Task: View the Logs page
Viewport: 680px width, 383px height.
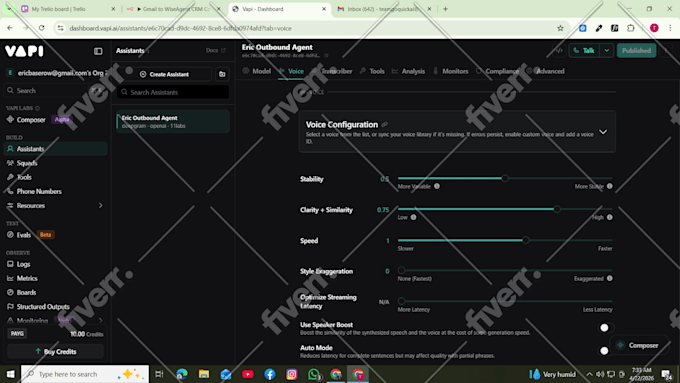Action: click(23, 264)
